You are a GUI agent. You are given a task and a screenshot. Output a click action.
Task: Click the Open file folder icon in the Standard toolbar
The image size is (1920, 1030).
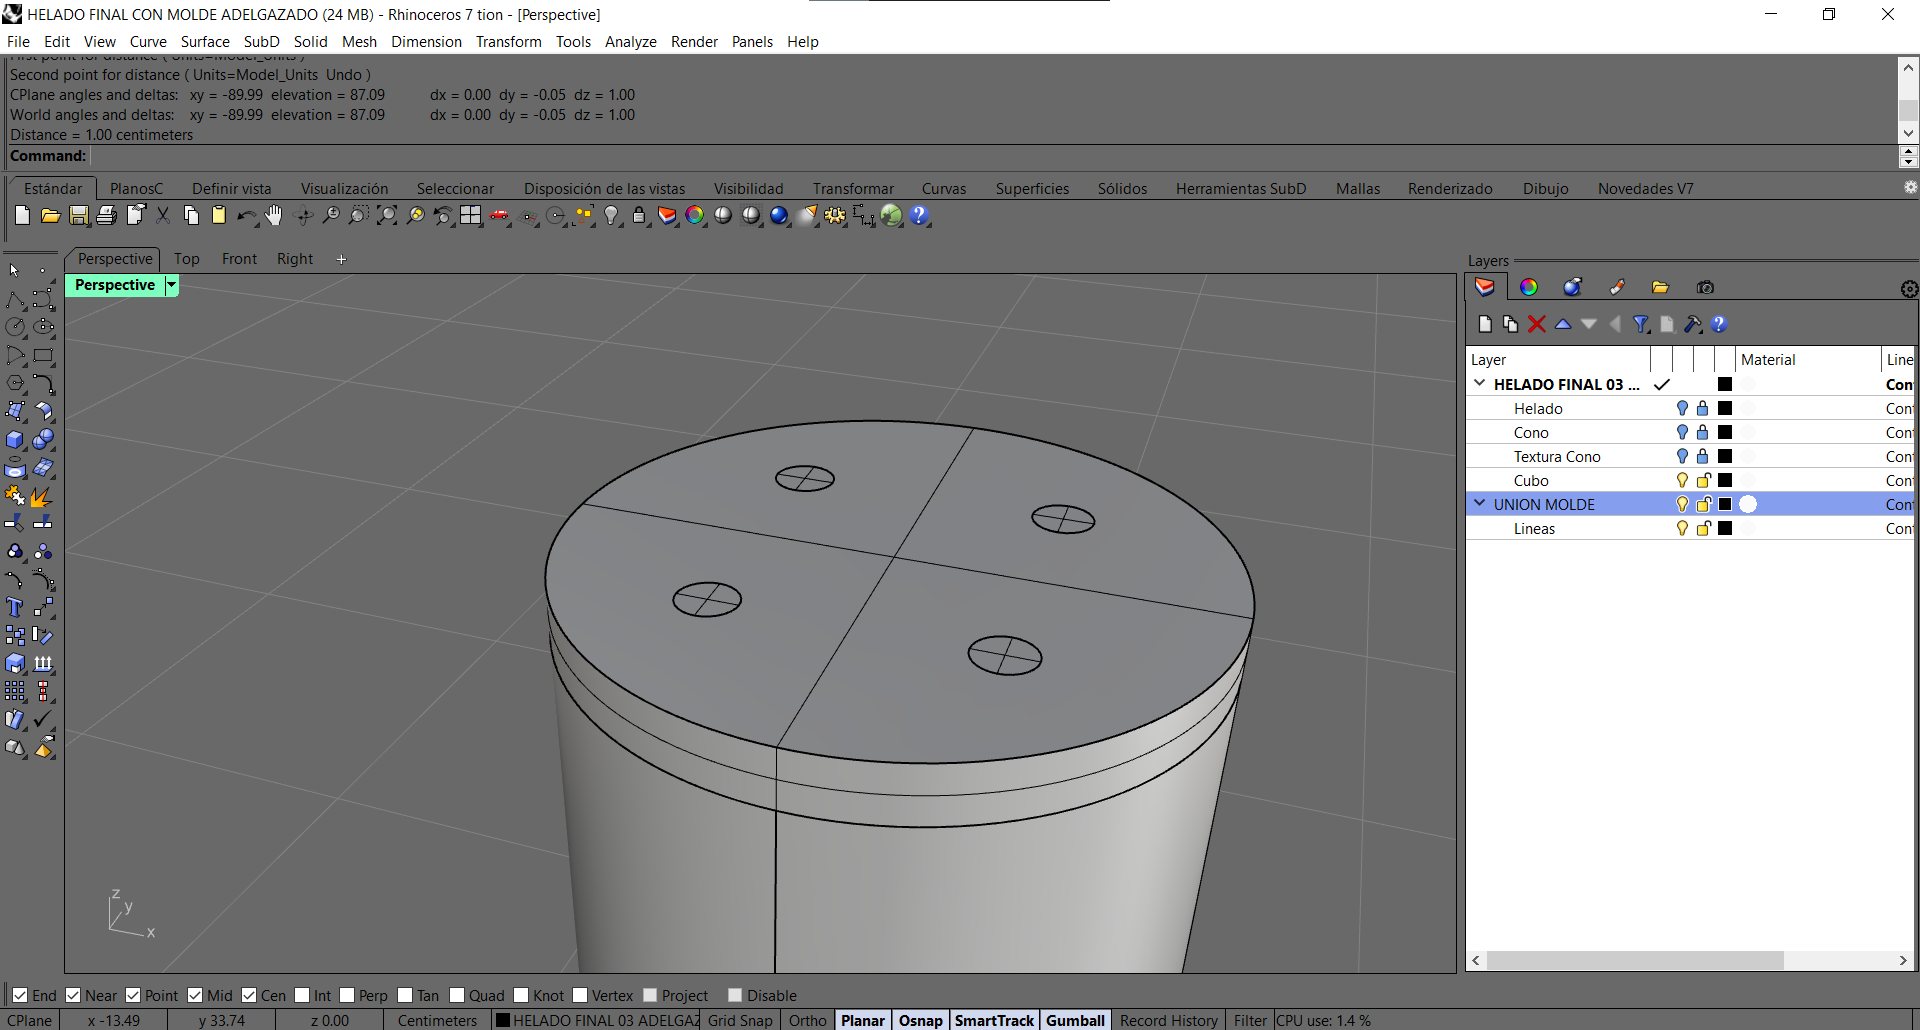click(x=50, y=215)
